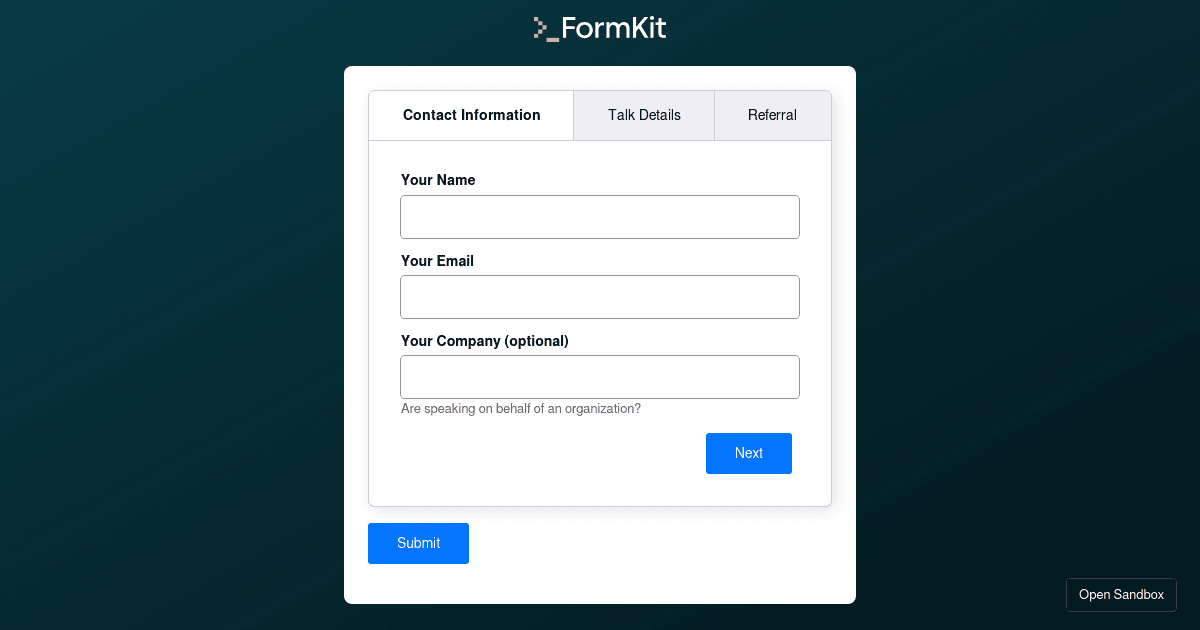Viewport: 1200px width, 630px height.
Task: Click the Your Email label
Action: tap(437, 261)
